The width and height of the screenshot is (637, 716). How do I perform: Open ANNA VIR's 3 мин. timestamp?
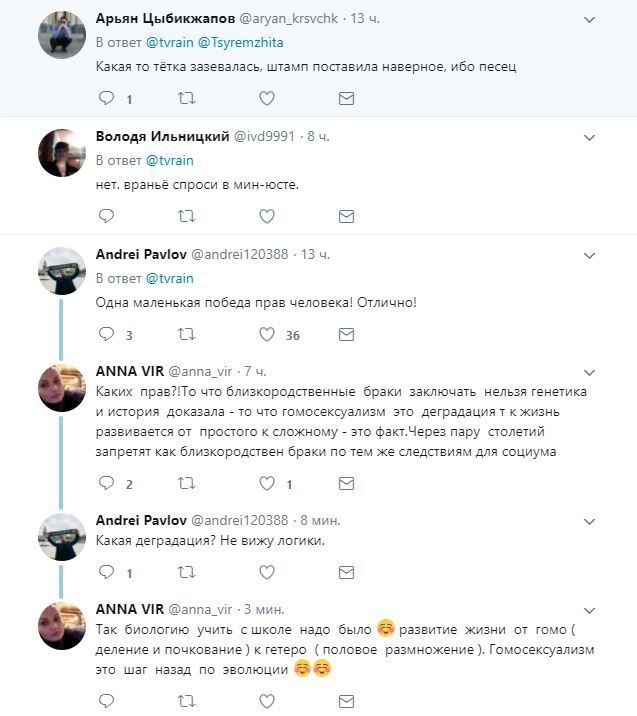click(264, 608)
